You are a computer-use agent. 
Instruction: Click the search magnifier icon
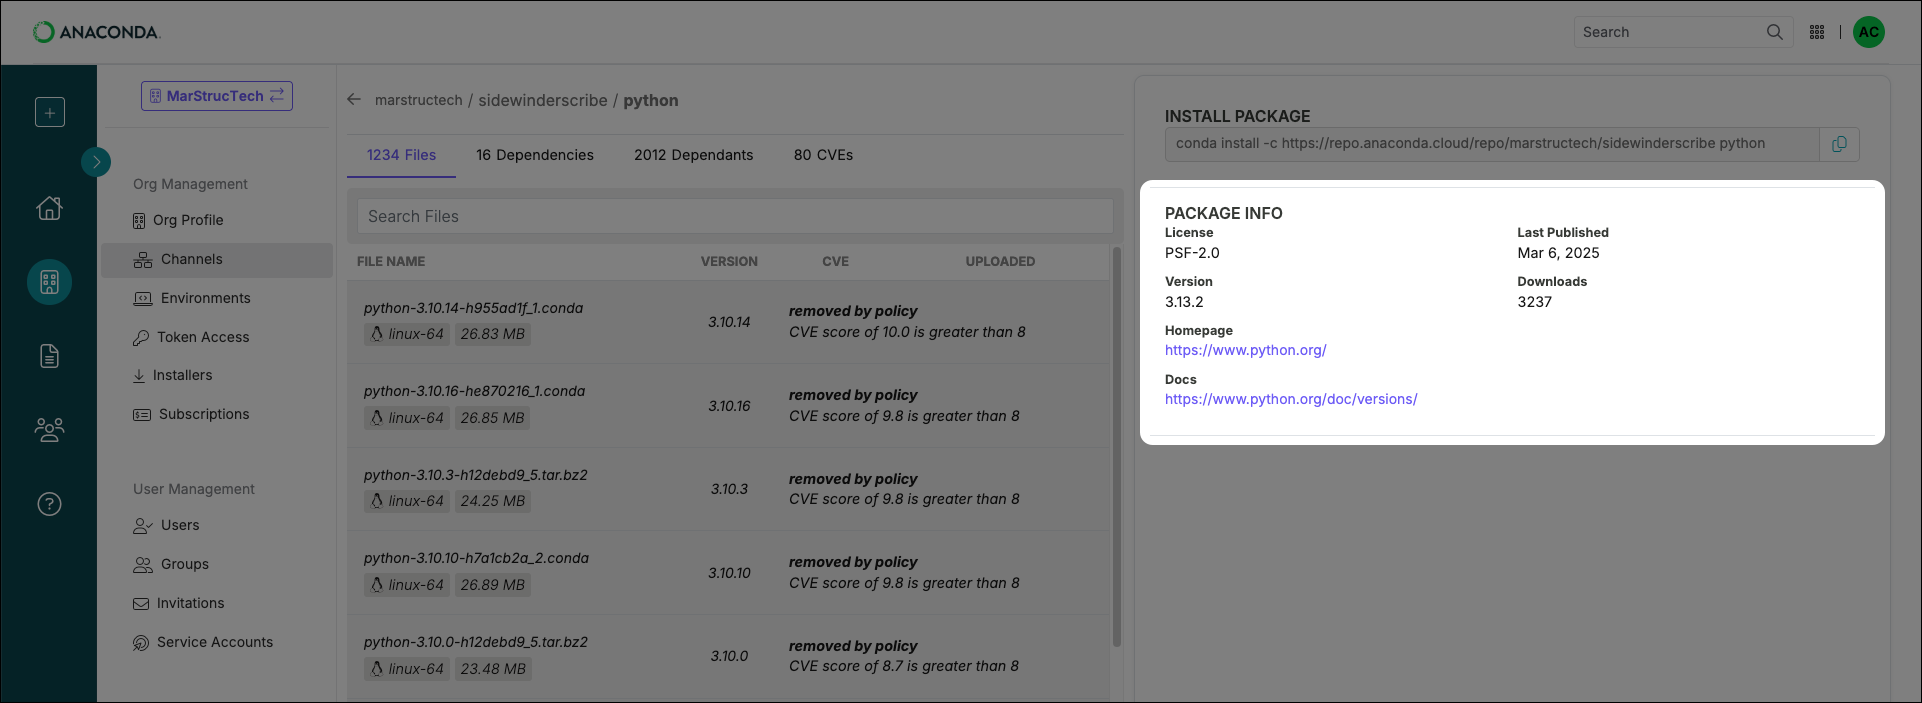tap(1774, 32)
